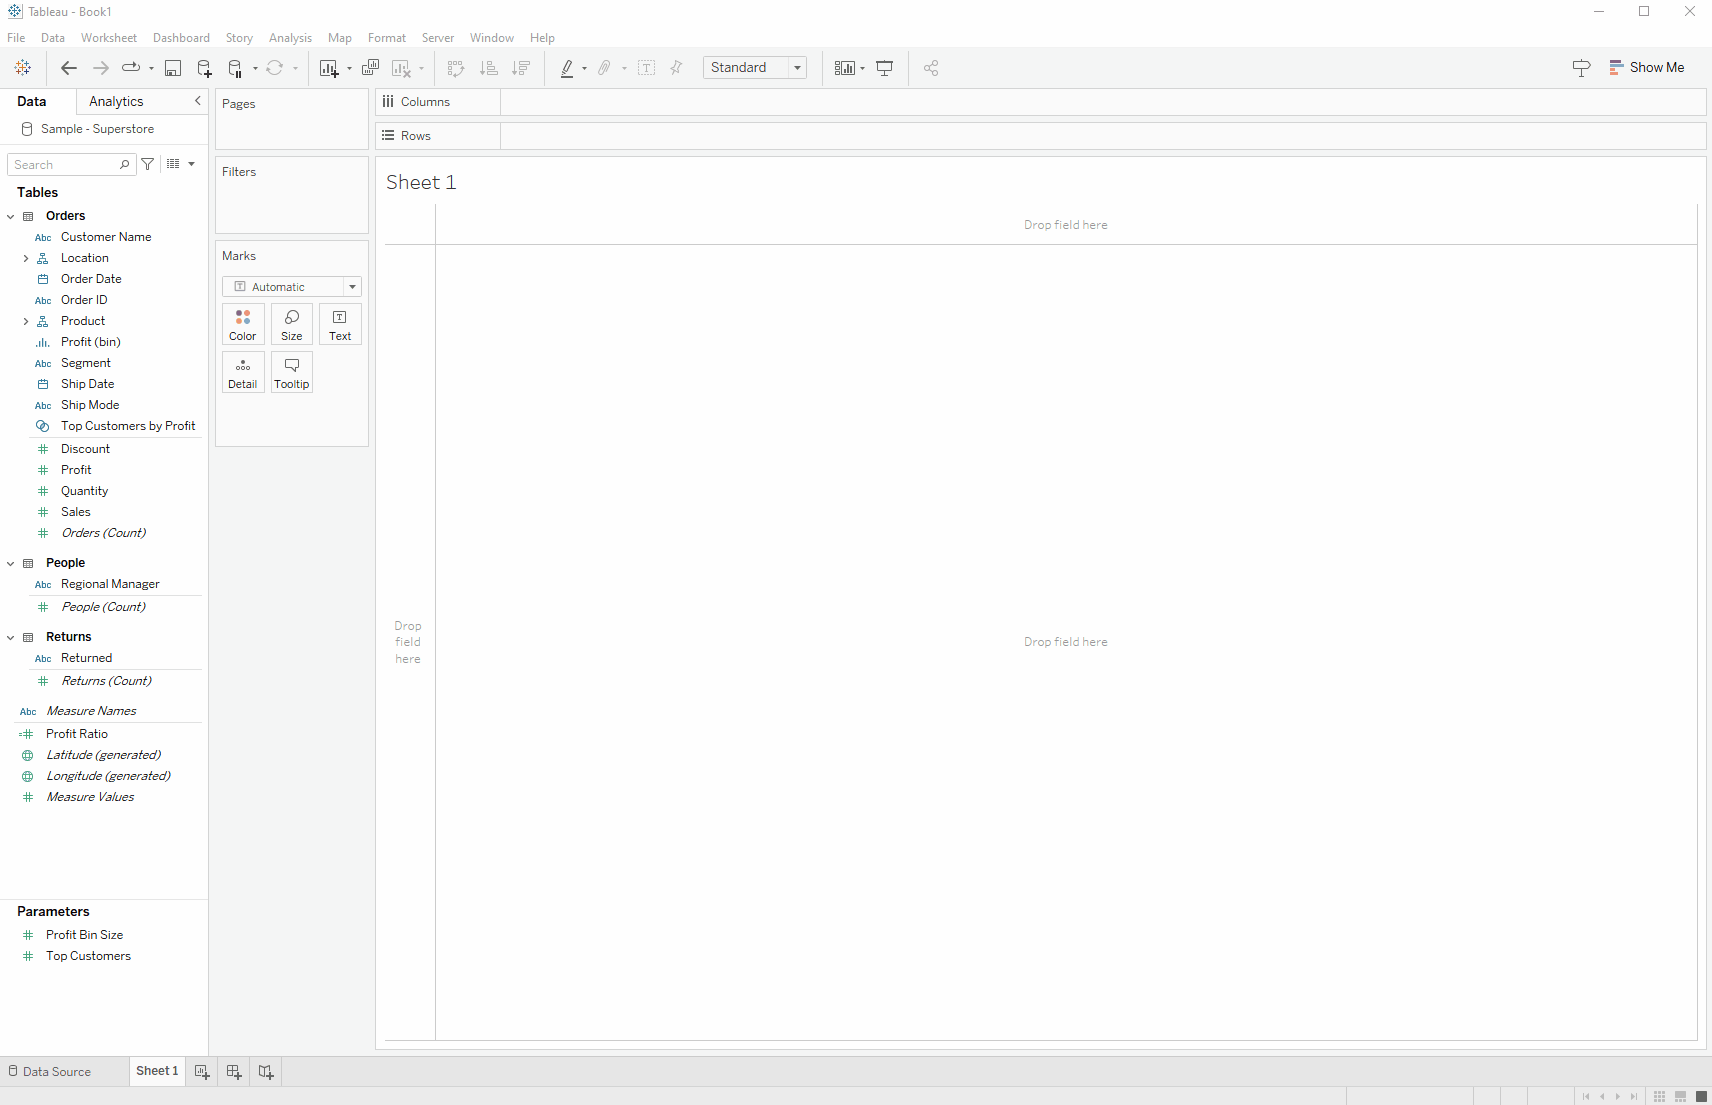Switch to the Analytics tab
Image resolution: width=1712 pixels, height=1105 pixels.
(x=116, y=102)
